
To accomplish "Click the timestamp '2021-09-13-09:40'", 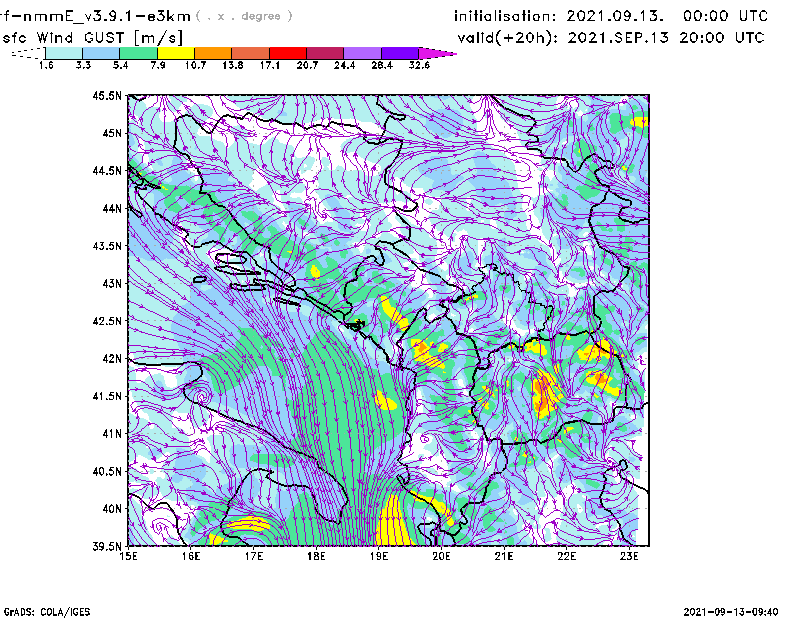I will point(731,612).
